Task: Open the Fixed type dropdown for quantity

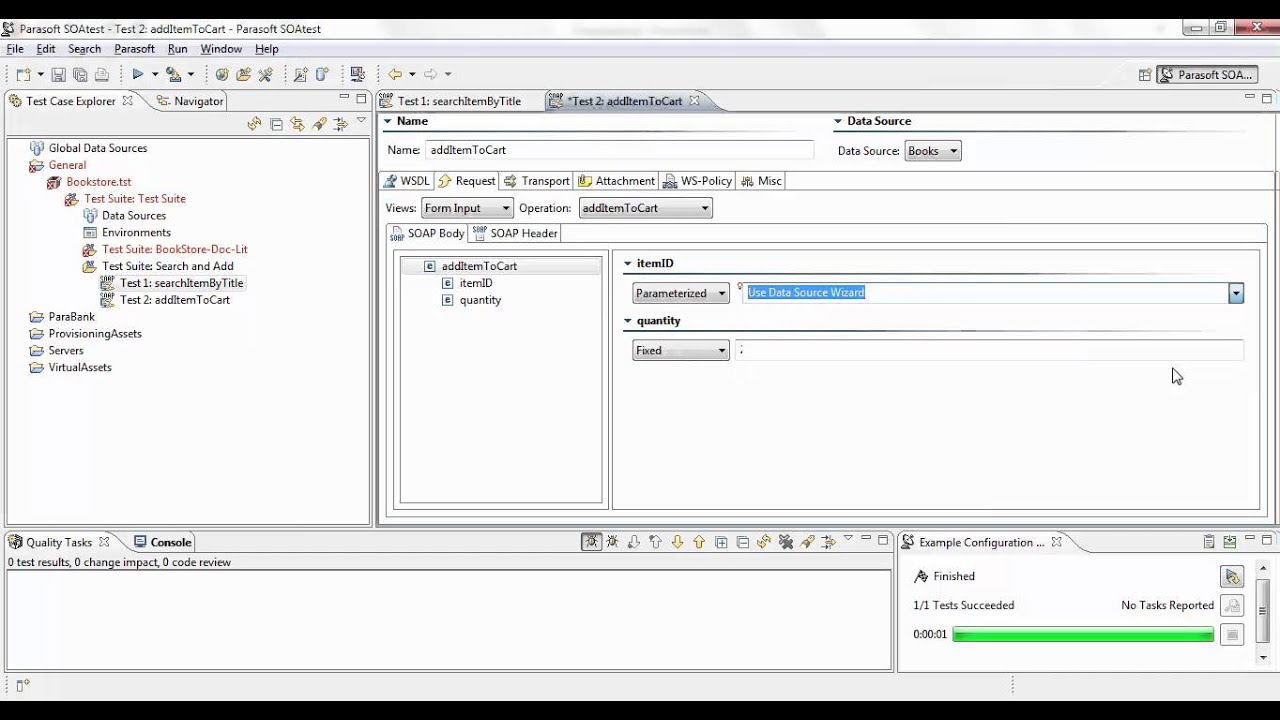Action: [681, 350]
